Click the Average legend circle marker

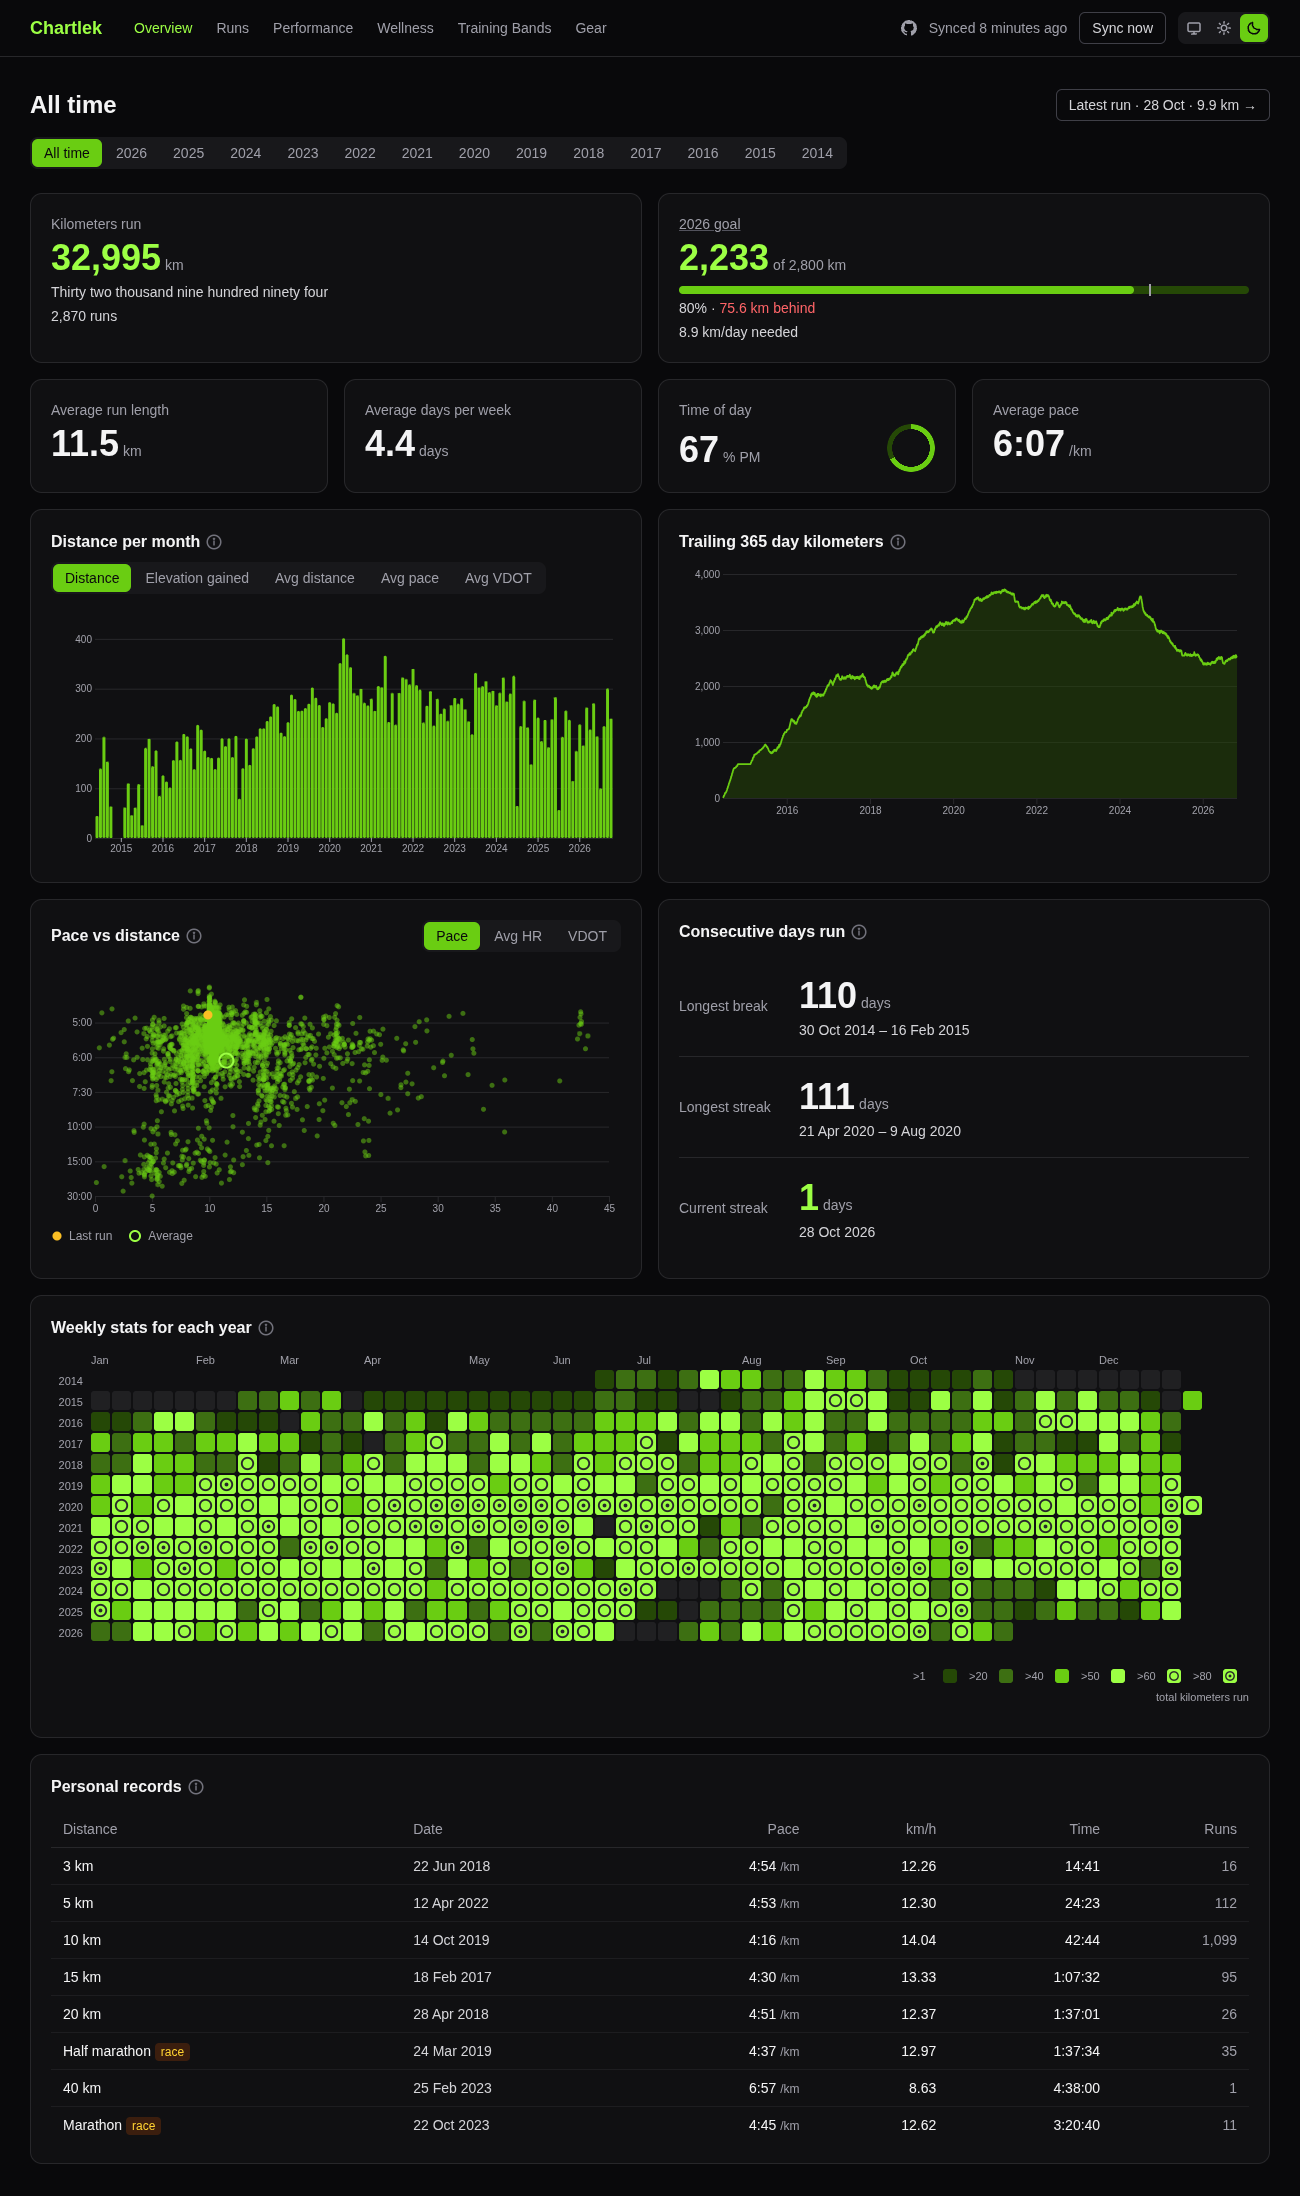[135, 1236]
